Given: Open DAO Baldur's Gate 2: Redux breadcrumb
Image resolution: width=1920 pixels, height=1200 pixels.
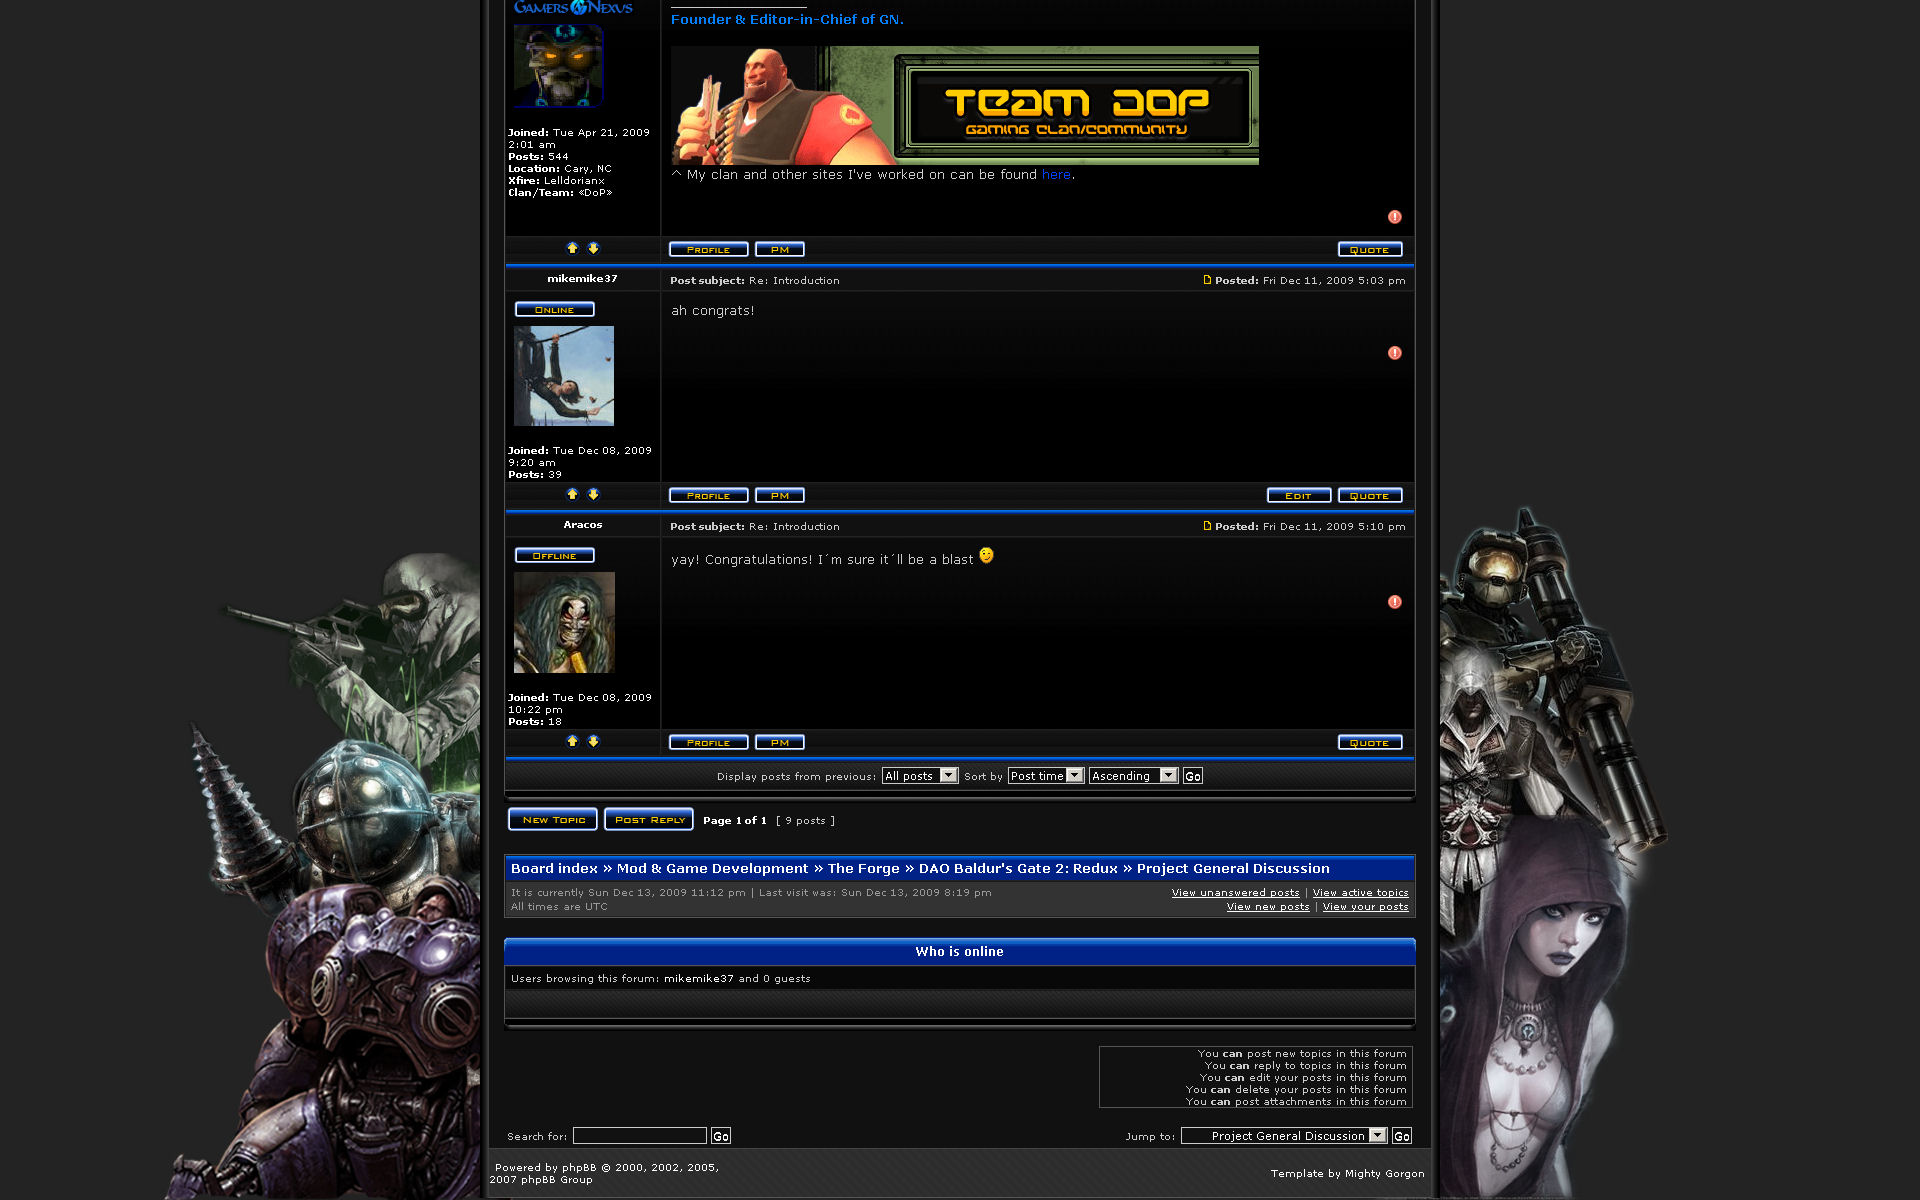Looking at the screenshot, I should coord(1018,869).
